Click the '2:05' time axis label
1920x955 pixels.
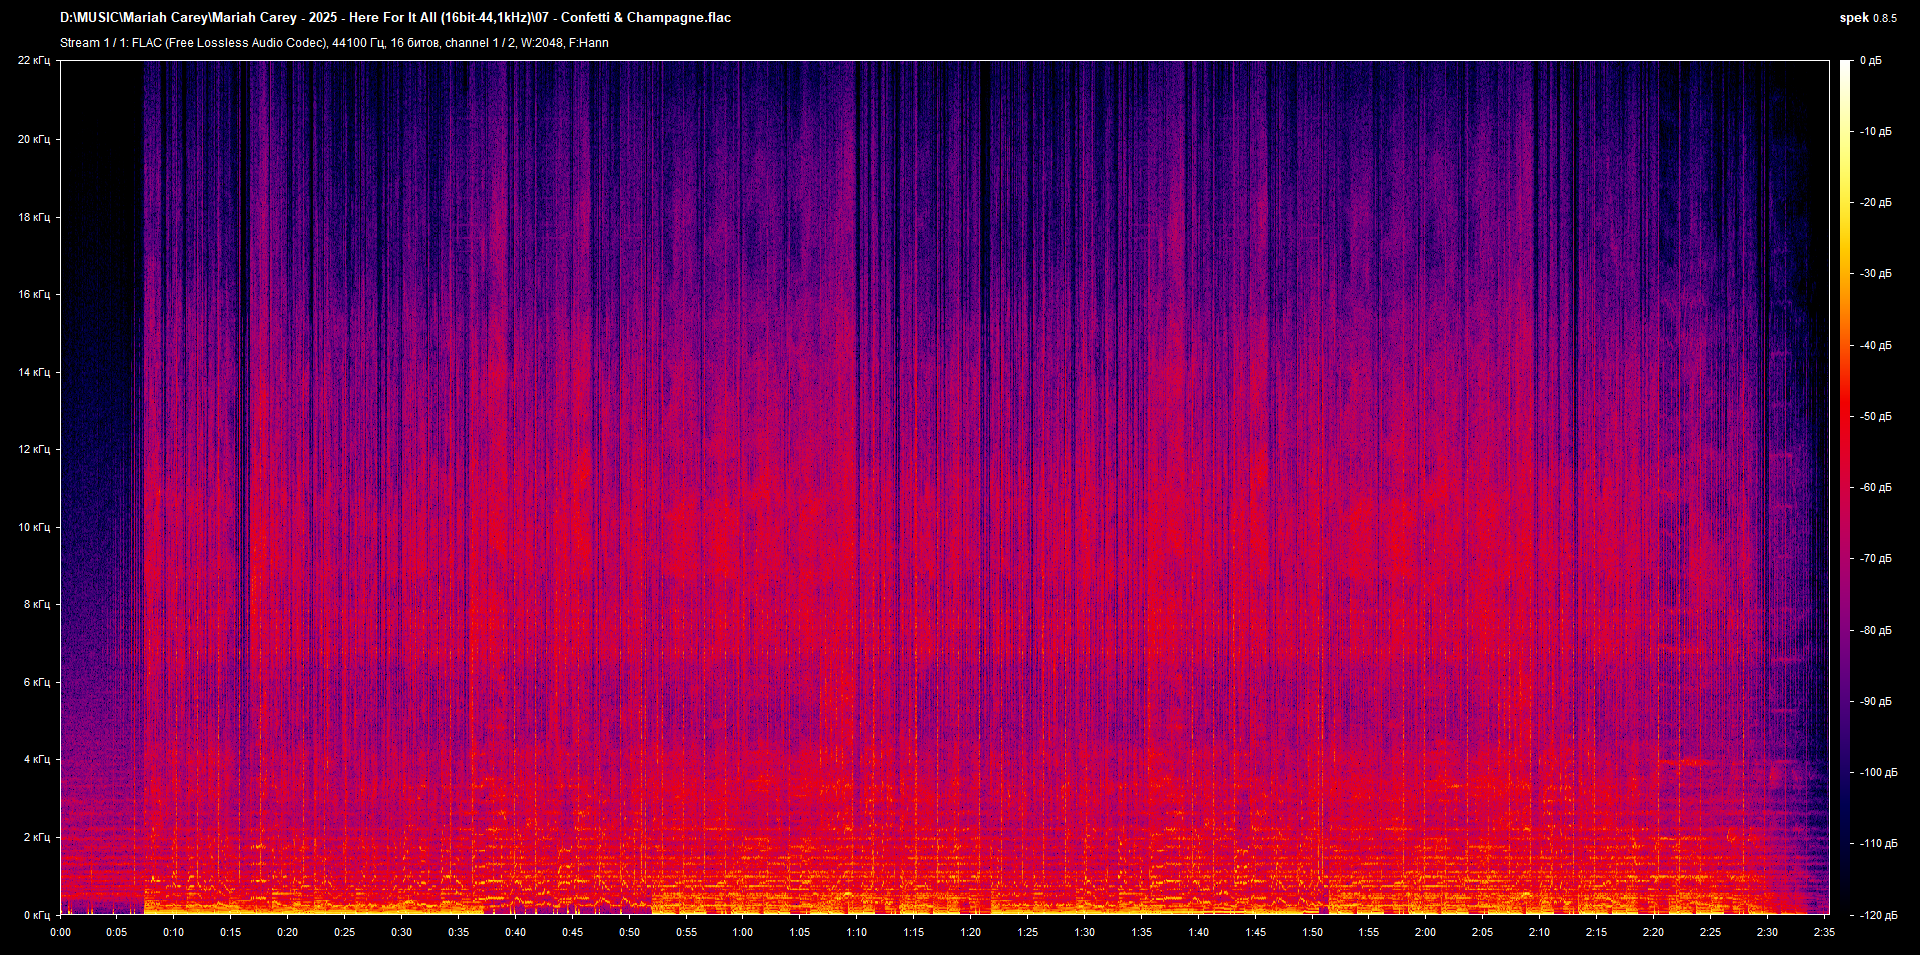1483,932
